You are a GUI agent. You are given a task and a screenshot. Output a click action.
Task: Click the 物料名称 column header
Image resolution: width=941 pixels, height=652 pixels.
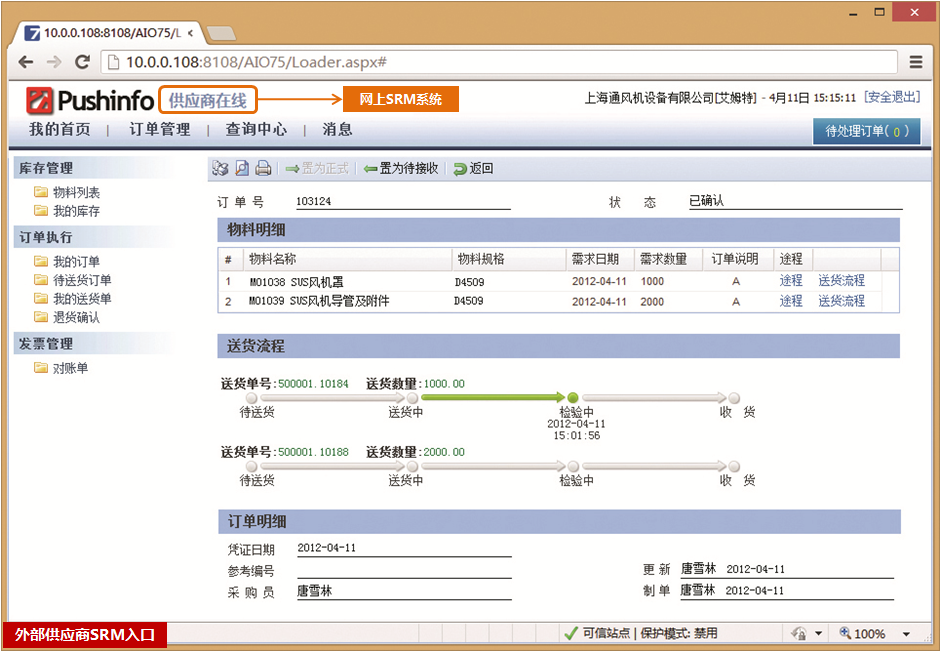tap(347, 259)
